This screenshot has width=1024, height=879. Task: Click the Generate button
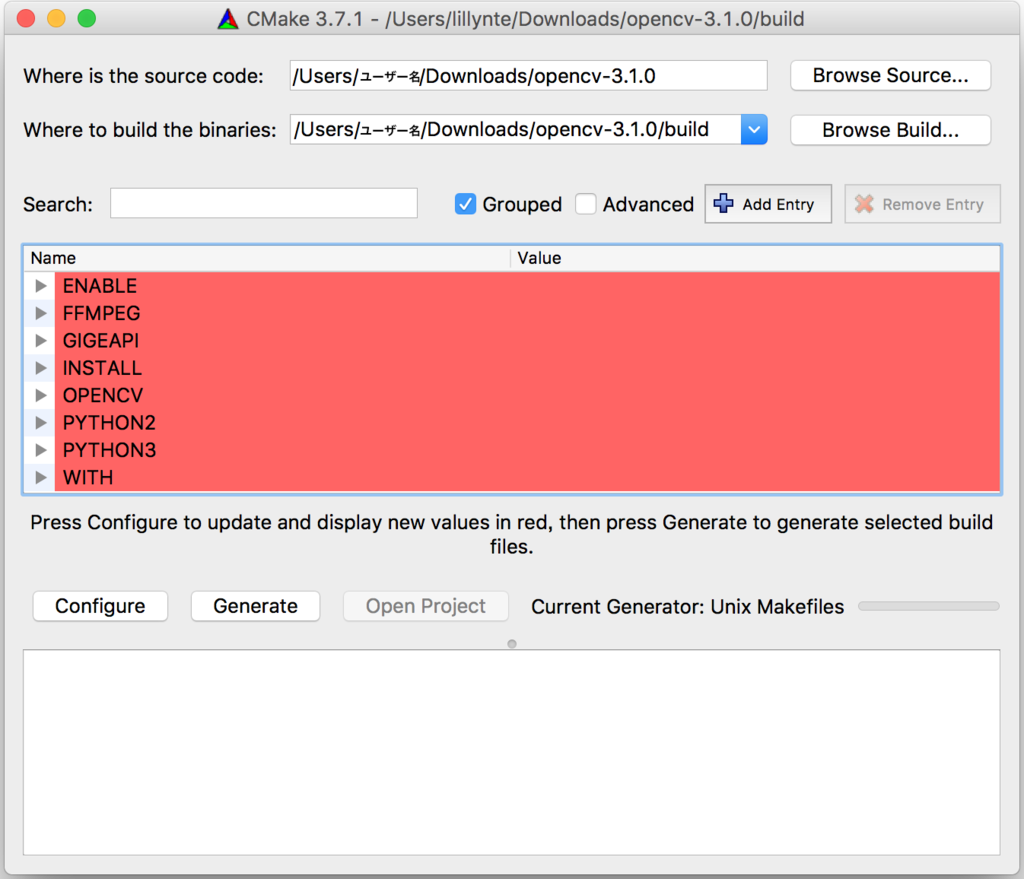click(255, 607)
